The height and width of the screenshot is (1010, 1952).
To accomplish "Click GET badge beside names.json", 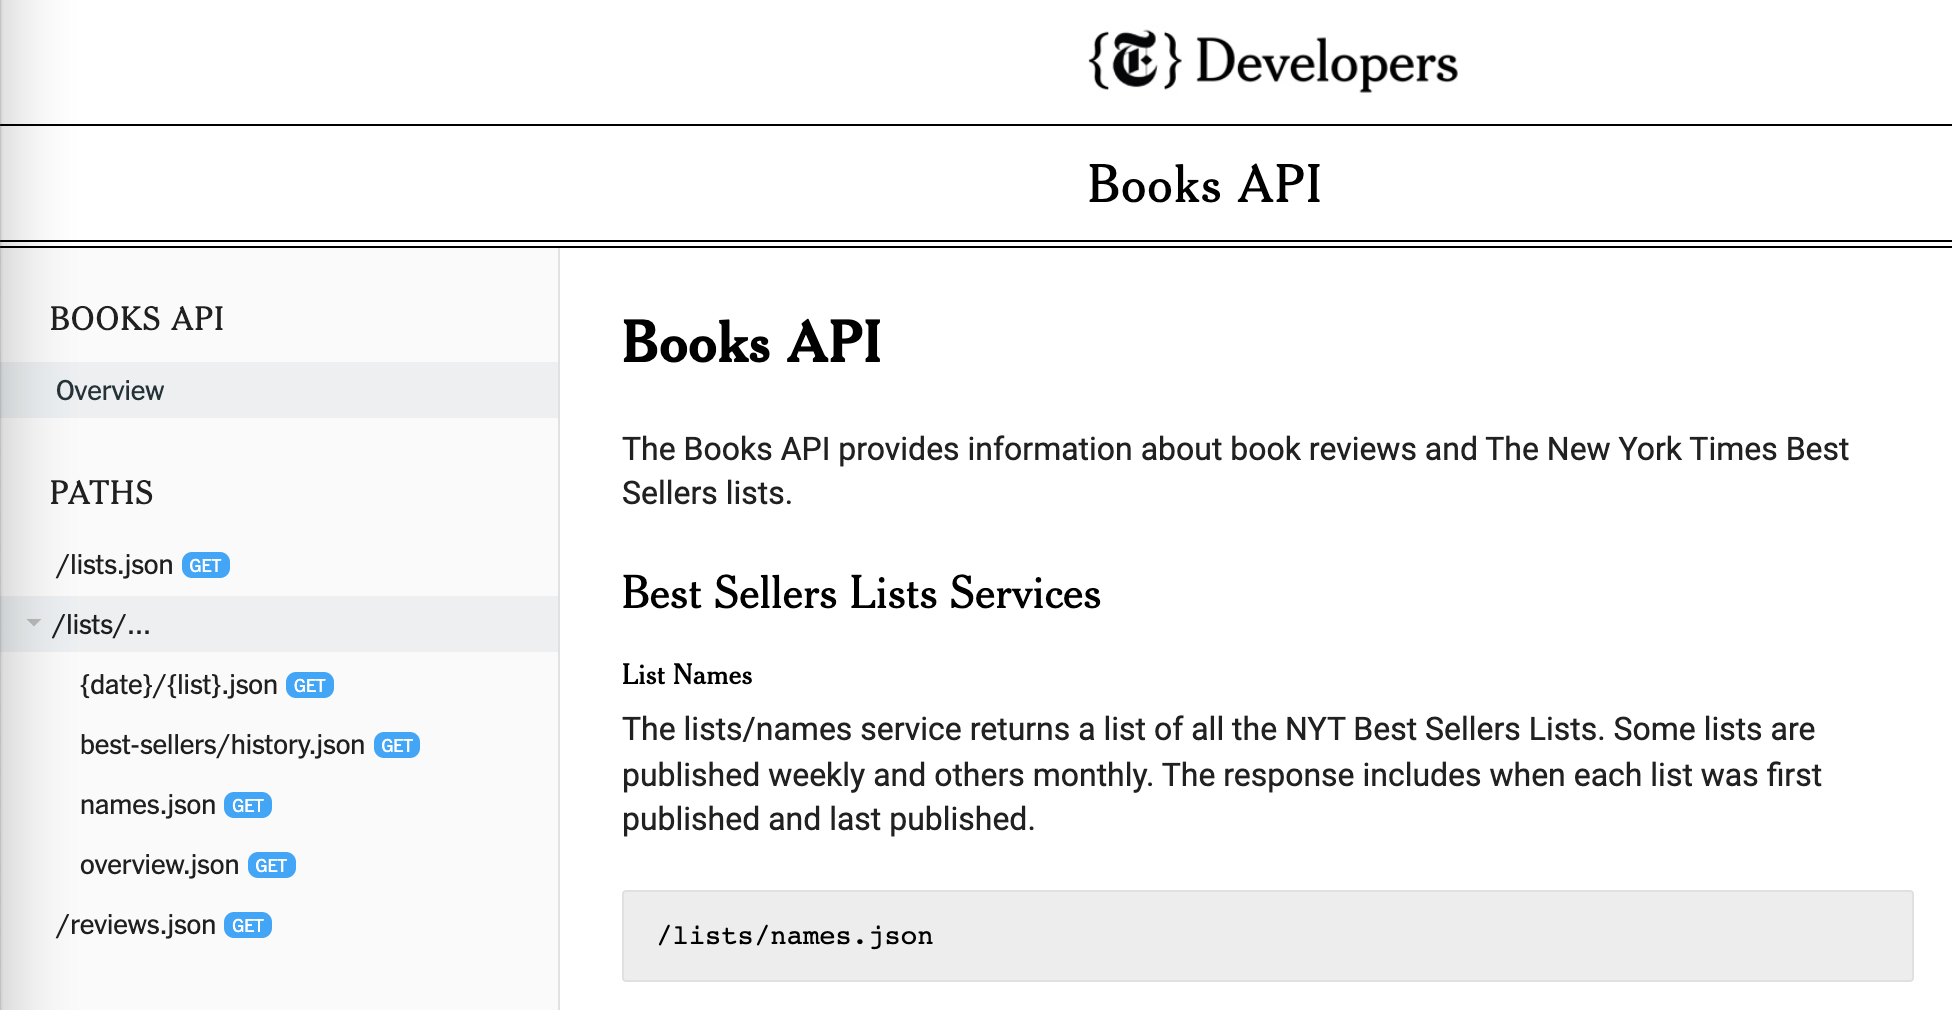I will pyautogui.click(x=248, y=806).
